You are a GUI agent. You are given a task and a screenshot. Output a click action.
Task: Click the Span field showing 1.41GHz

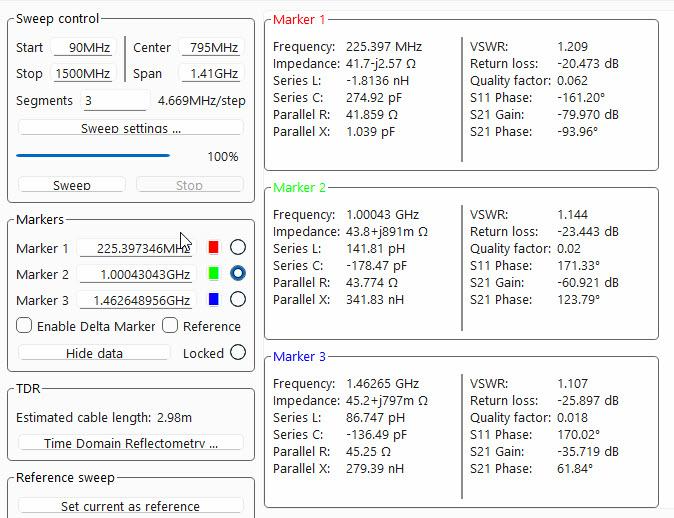tap(211, 74)
